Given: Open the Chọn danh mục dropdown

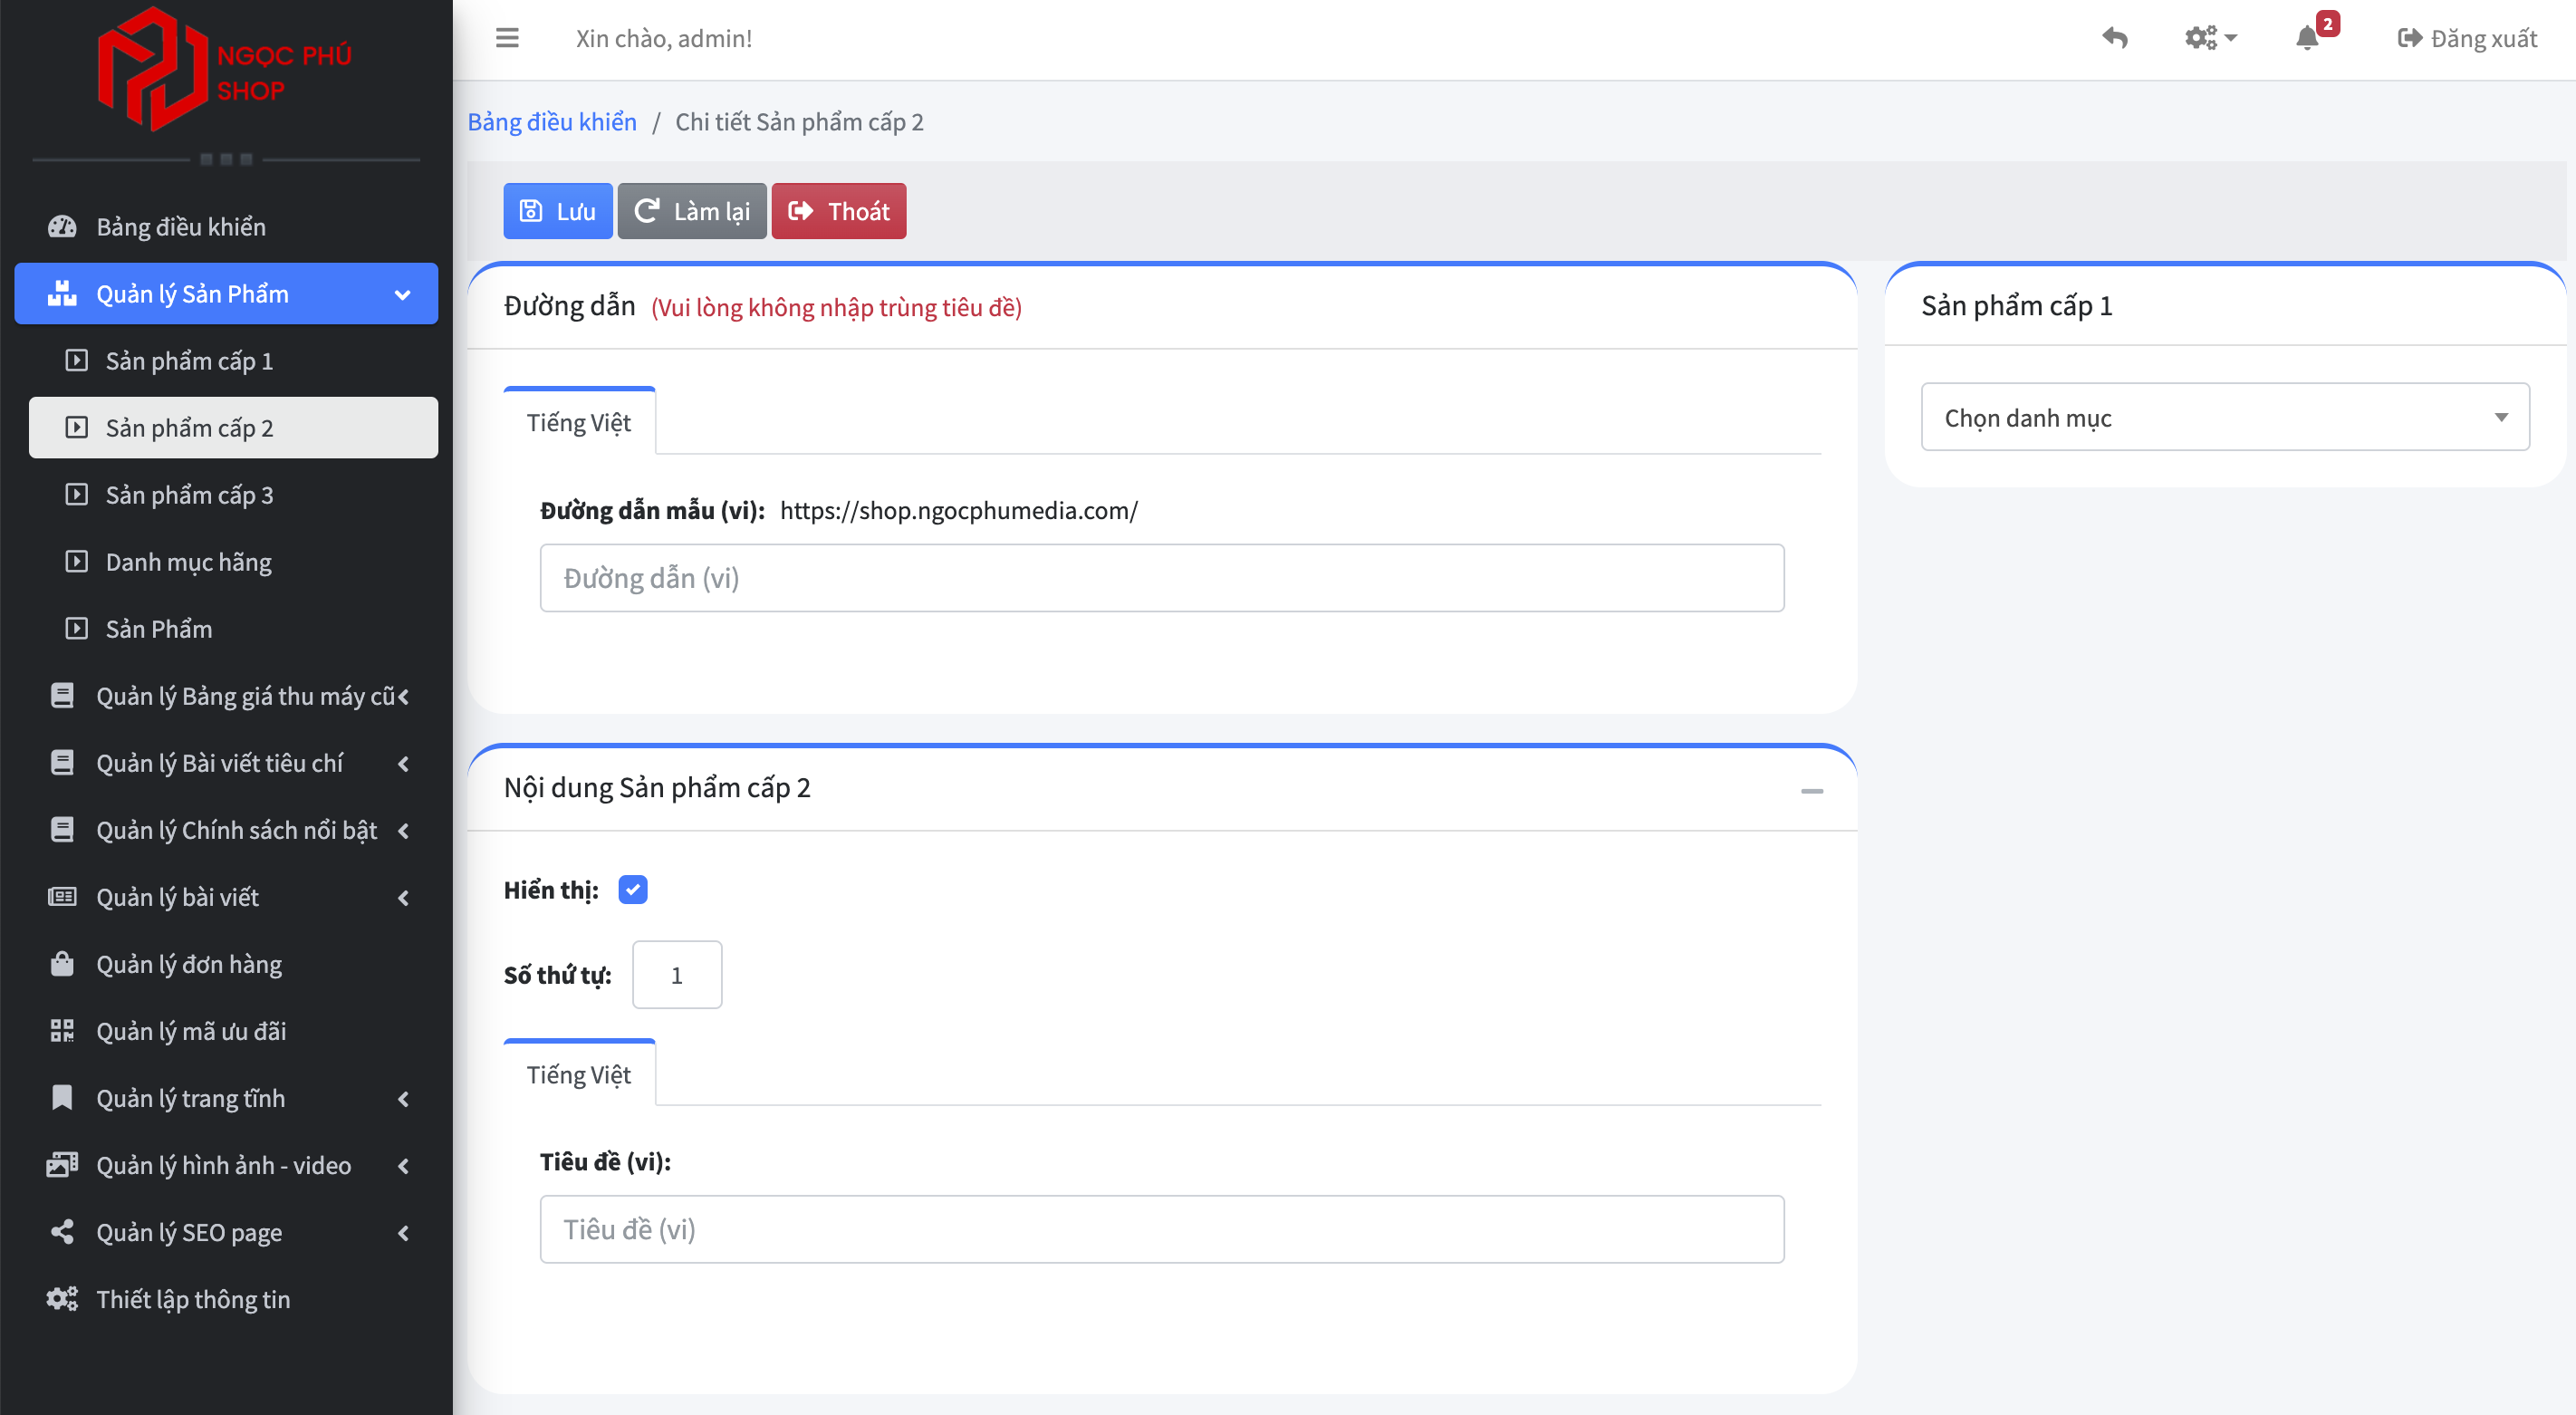Looking at the screenshot, I should (2224, 417).
